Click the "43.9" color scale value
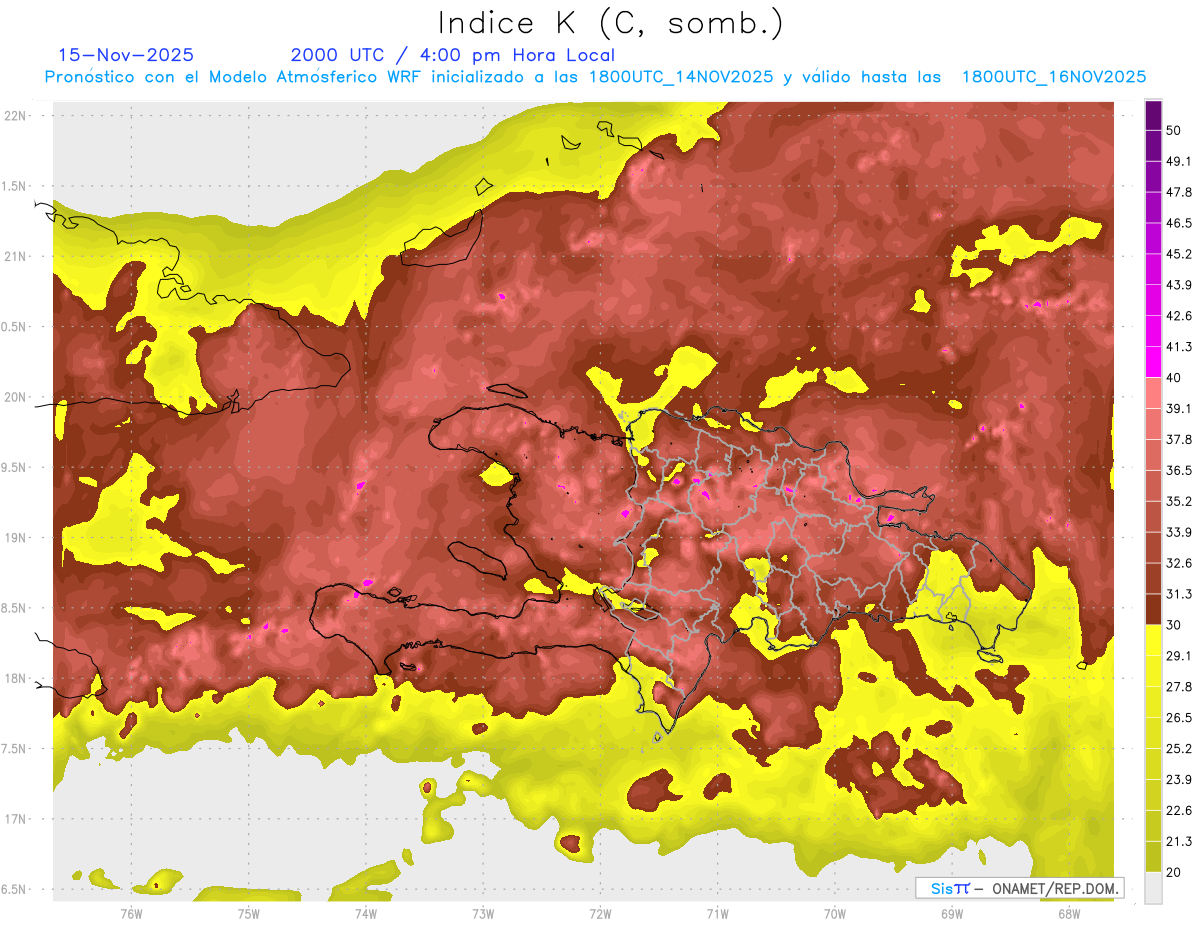The width and height of the screenshot is (1200, 927). (1179, 285)
